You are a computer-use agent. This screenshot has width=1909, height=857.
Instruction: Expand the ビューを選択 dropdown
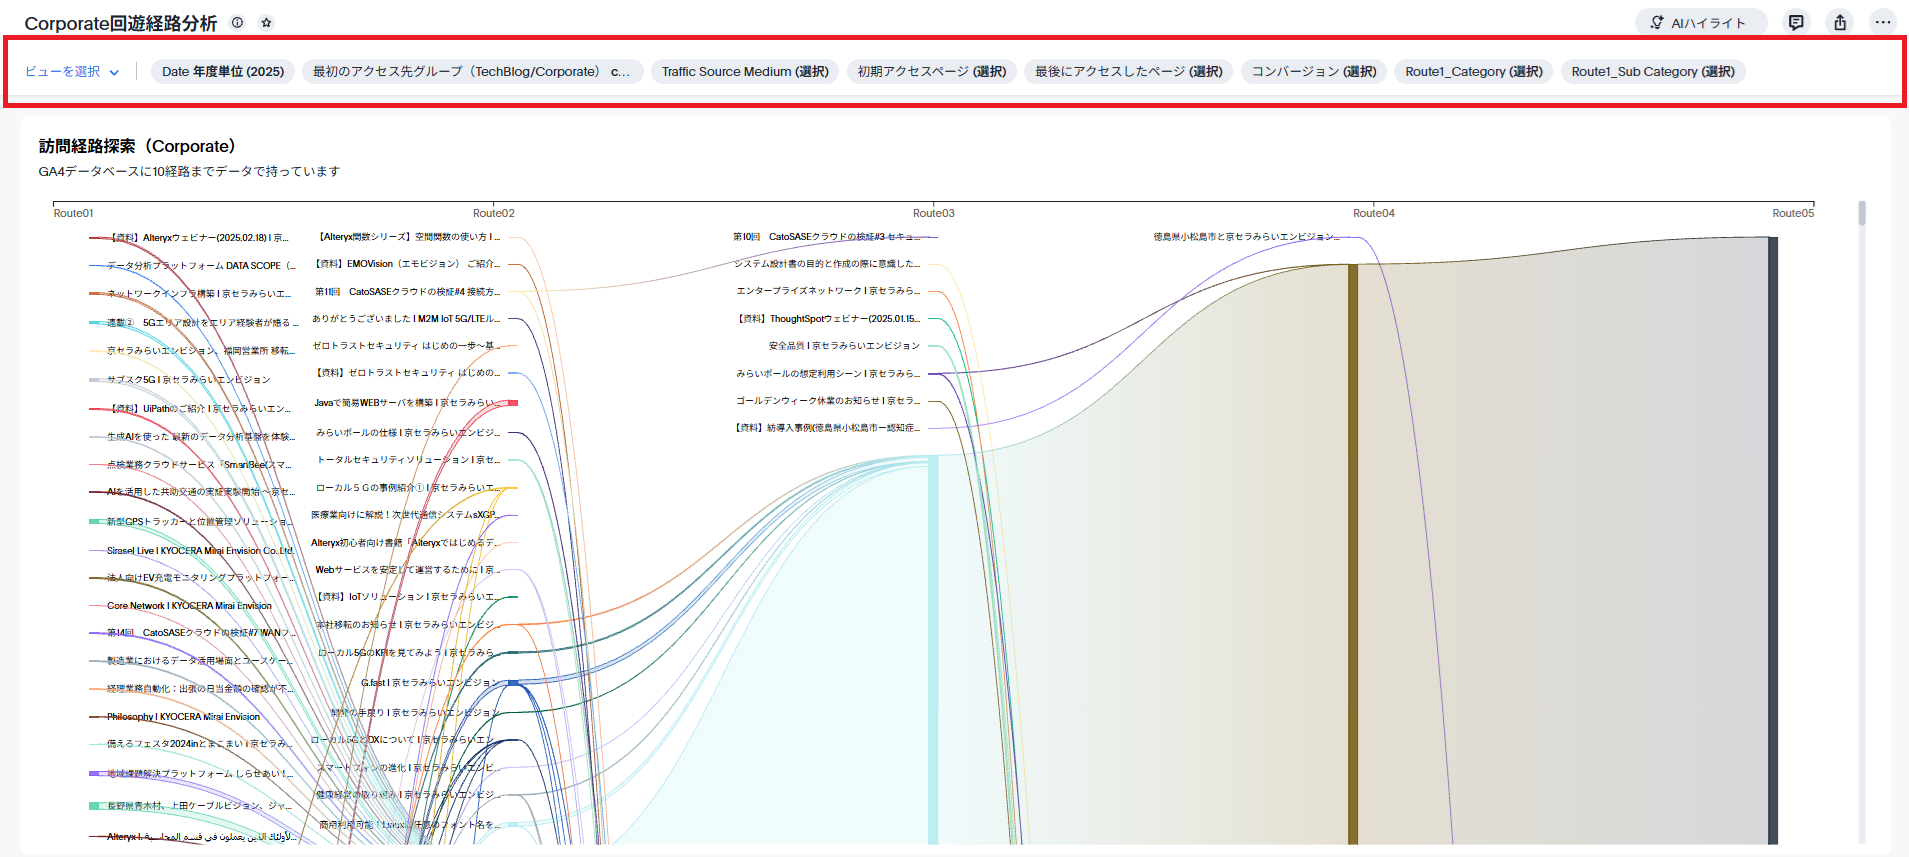click(x=72, y=72)
